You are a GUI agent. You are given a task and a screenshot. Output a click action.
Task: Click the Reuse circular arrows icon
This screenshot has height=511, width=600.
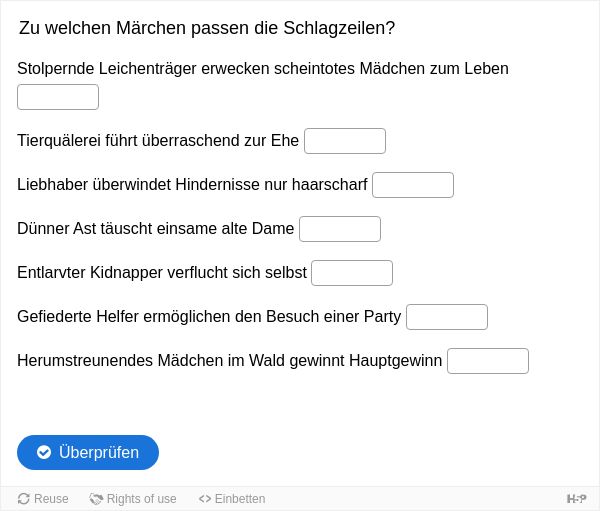pos(24,499)
